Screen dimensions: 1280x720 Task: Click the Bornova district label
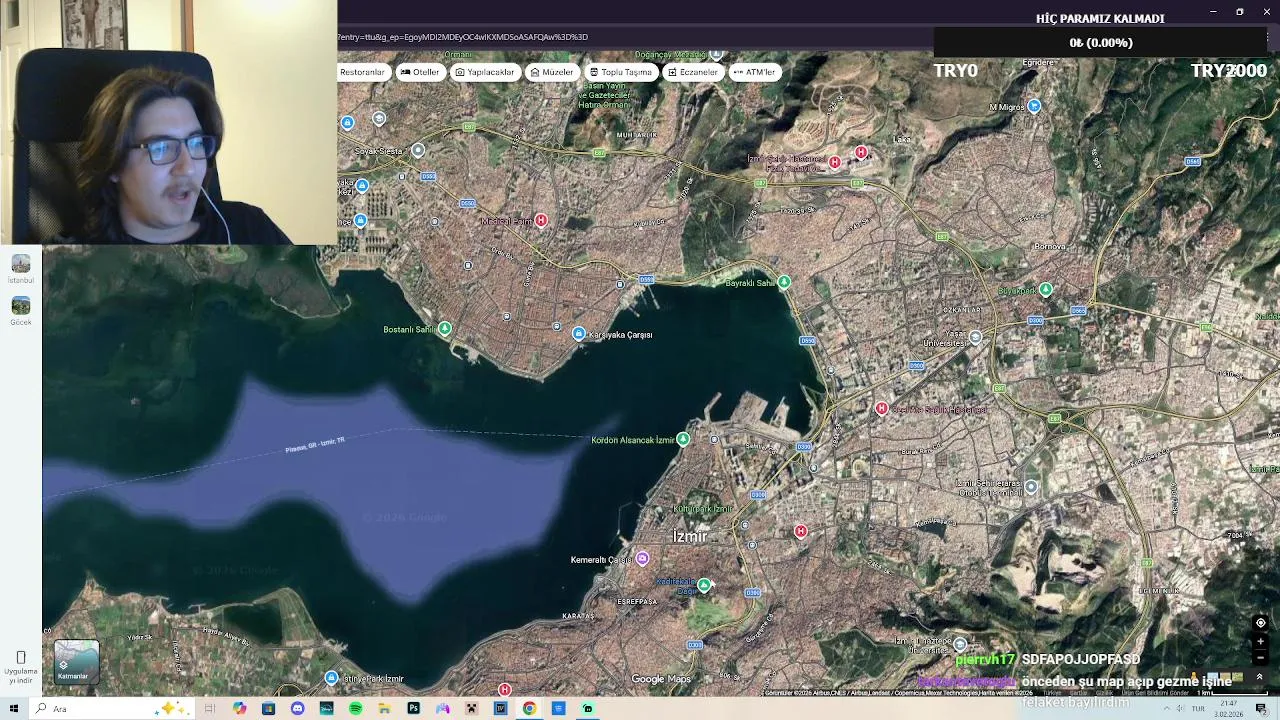(x=1050, y=246)
